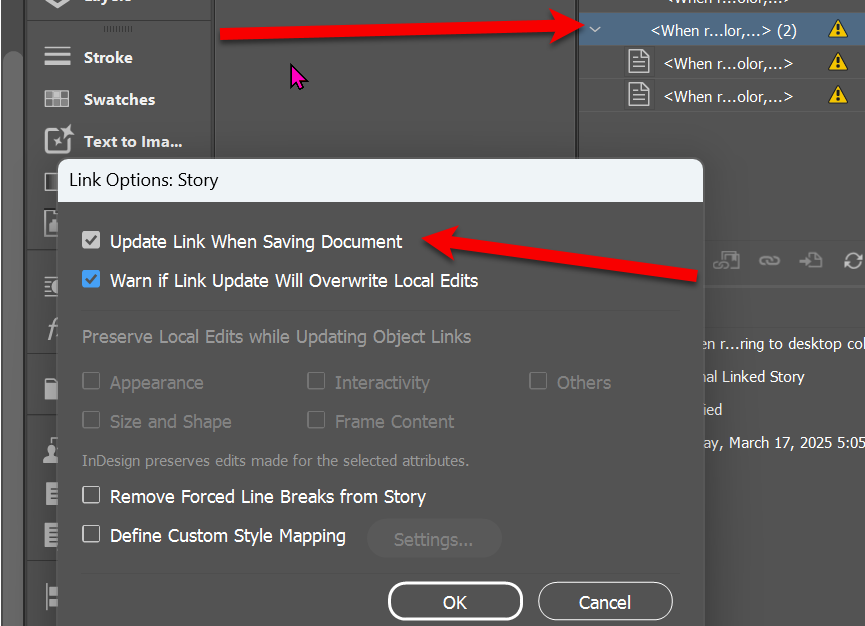Screen dimensions: 865x626
Task: Click warning triangle on the bottom link row
Action: pos(837,96)
